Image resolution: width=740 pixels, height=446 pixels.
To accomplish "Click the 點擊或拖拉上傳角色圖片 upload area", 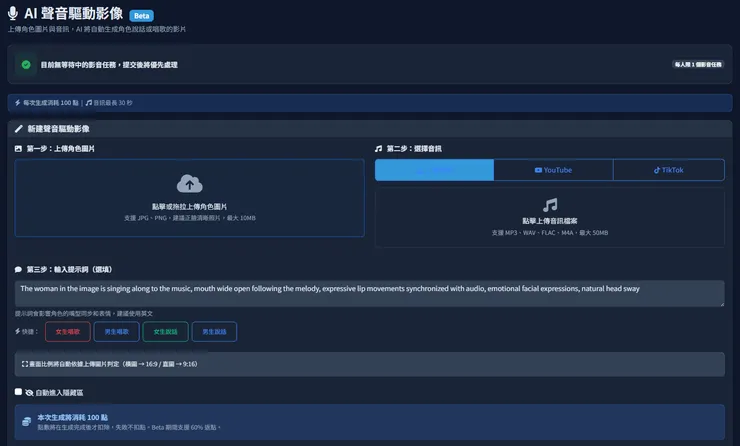I will click(x=190, y=198).
